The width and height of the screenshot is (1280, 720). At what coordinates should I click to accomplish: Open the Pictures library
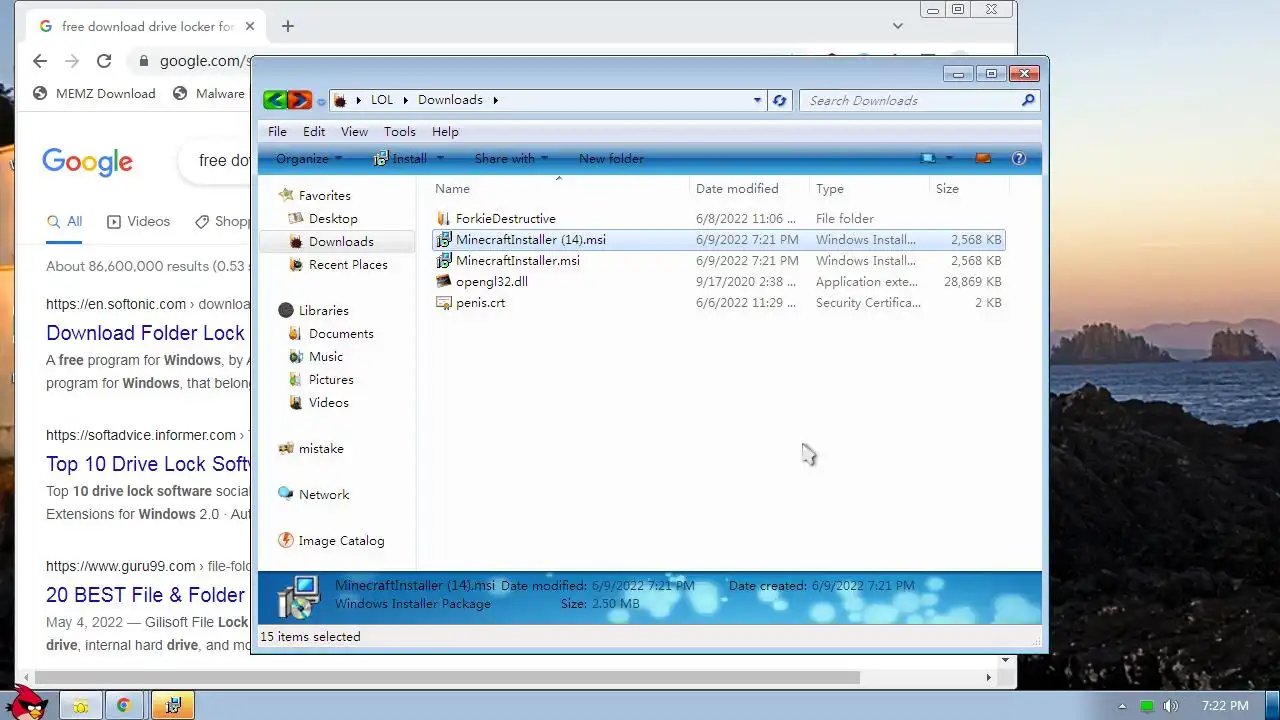[x=331, y=379]
